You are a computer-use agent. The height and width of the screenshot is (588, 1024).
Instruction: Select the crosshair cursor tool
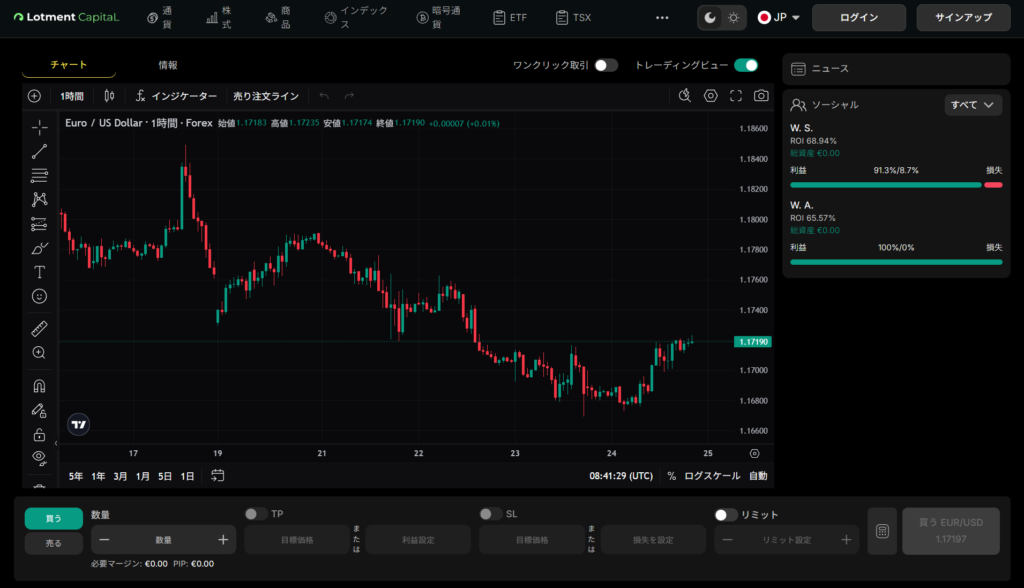click(x=39, y=127)
